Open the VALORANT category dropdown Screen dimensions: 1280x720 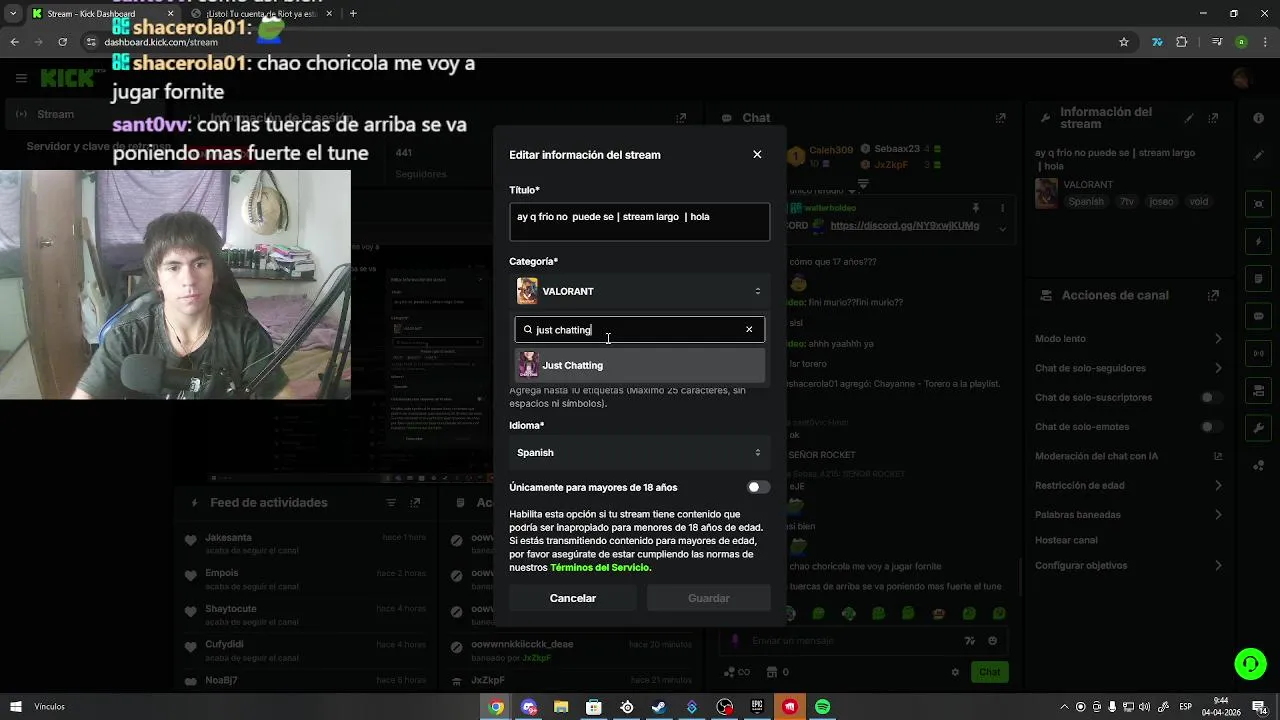pyautogui.click(x=640, y=291)
